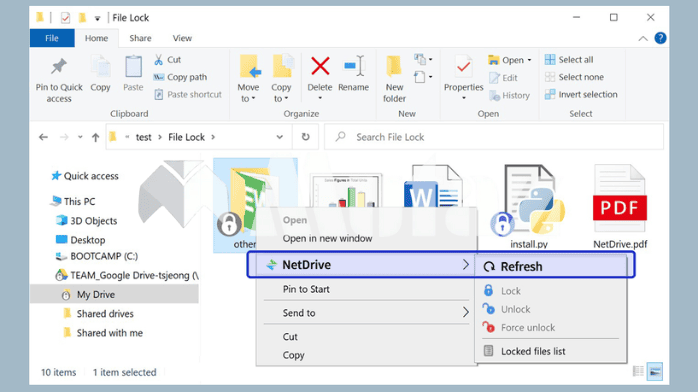Screen dimensions: 698x392
Task: Open the File tab
Action: point(52,38)
